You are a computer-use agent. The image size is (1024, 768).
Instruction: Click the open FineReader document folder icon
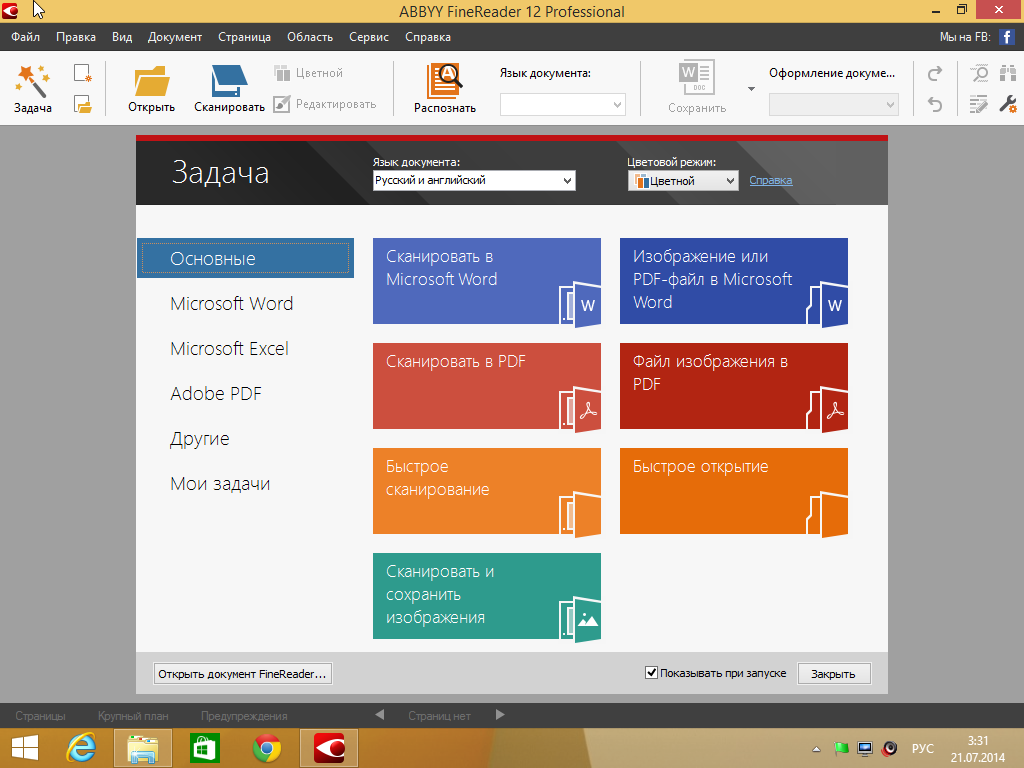pyautogui.click(x=83, y=104)
